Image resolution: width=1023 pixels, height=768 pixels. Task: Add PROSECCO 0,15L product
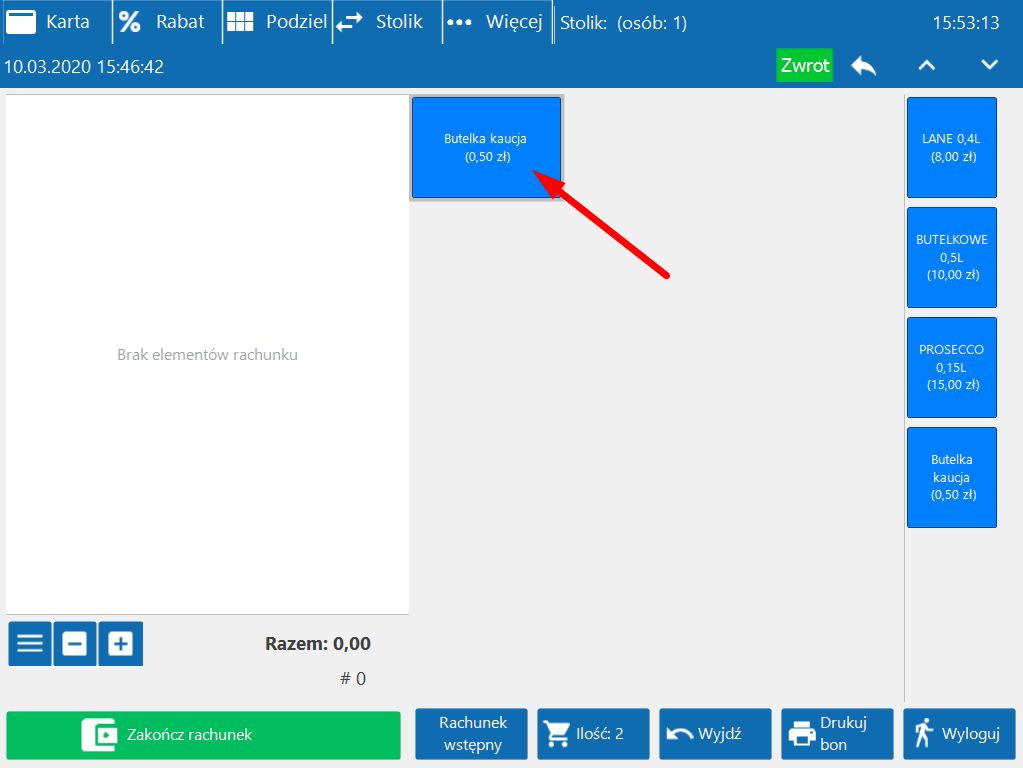(x=951, y=367)
